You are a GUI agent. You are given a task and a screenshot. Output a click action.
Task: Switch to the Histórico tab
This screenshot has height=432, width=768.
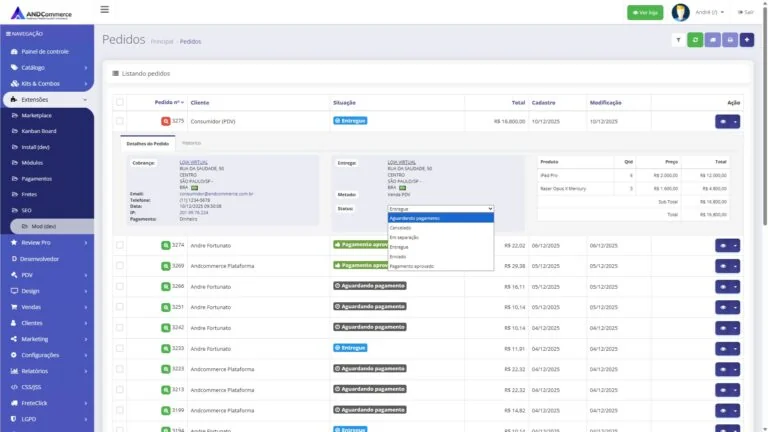coord(192,143)
